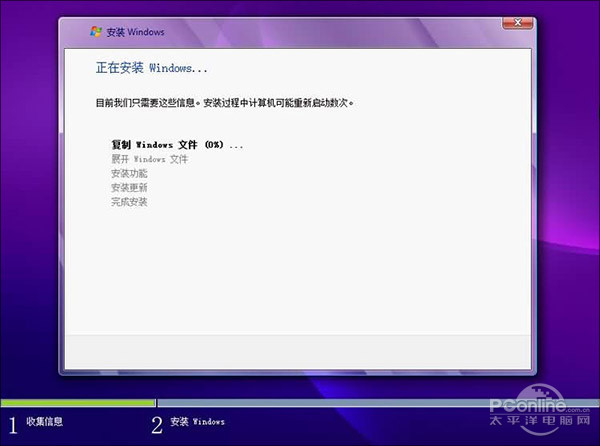
Task: Click the Windows logo in the title bar
Action: 95,32
